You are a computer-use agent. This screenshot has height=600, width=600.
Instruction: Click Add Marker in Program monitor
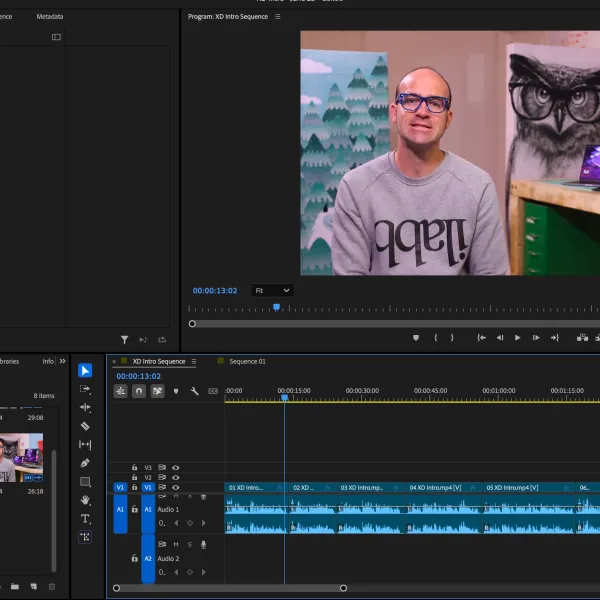click(416, 338)
